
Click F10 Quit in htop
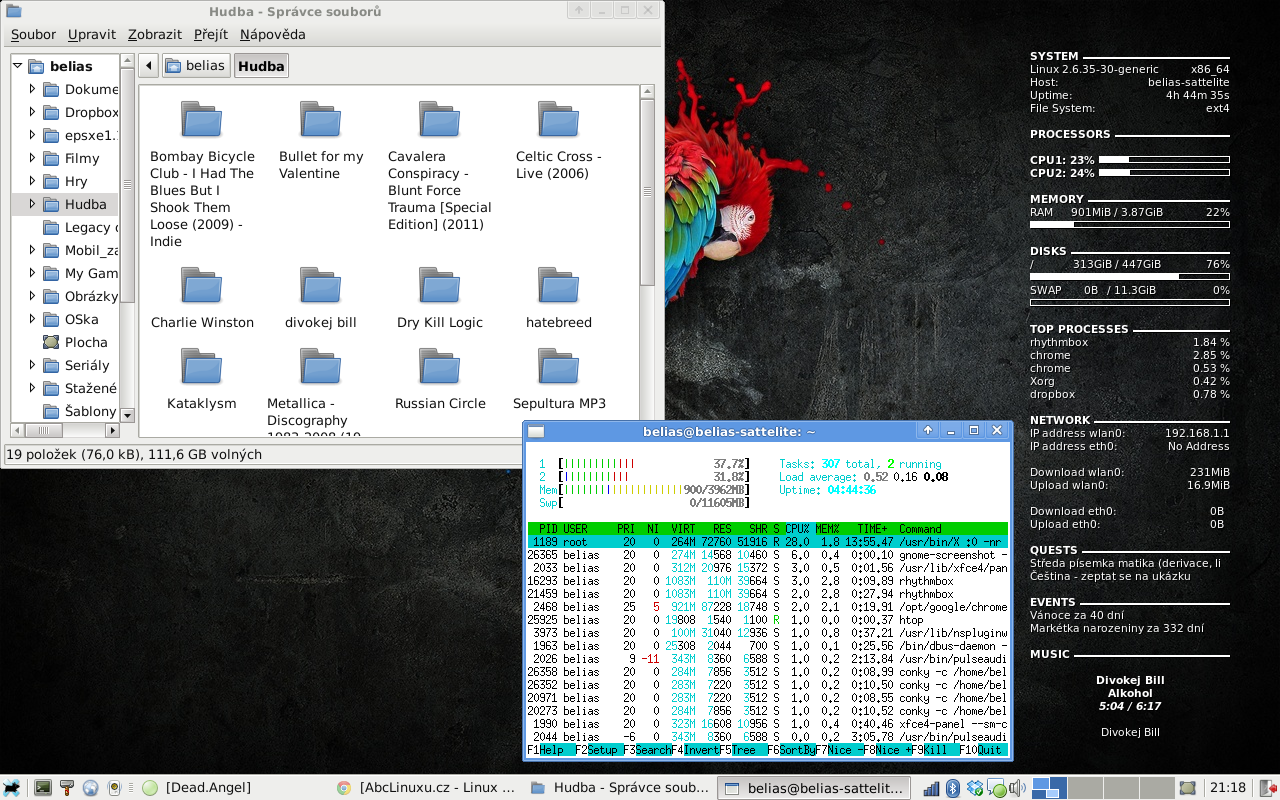pos(982,750)
